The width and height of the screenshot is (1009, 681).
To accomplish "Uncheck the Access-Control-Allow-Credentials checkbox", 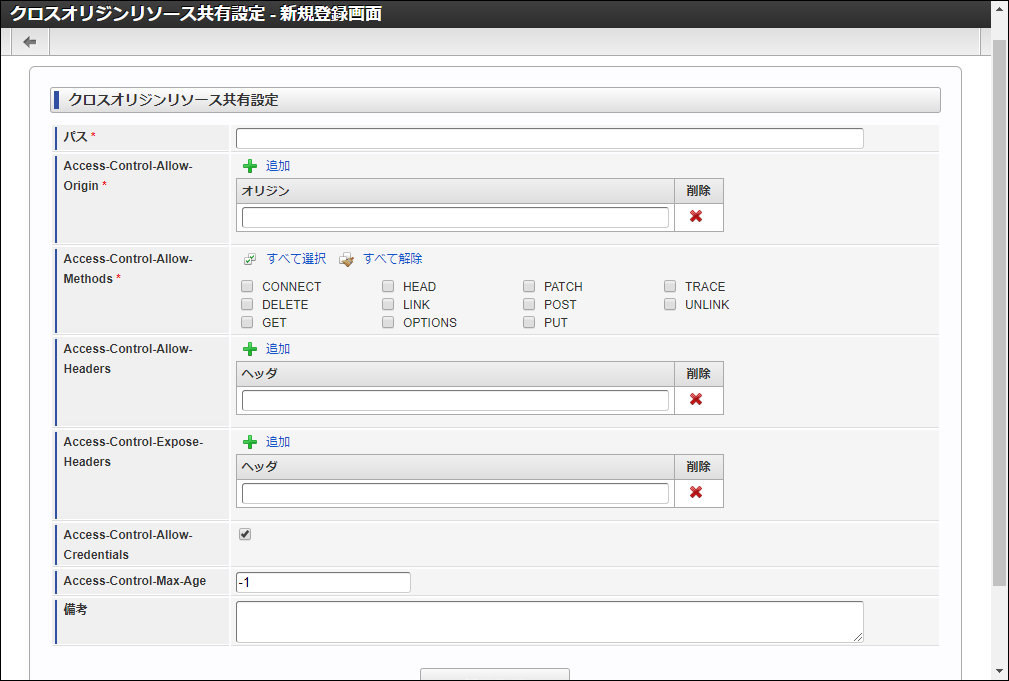I will click(x=245, y=535).
